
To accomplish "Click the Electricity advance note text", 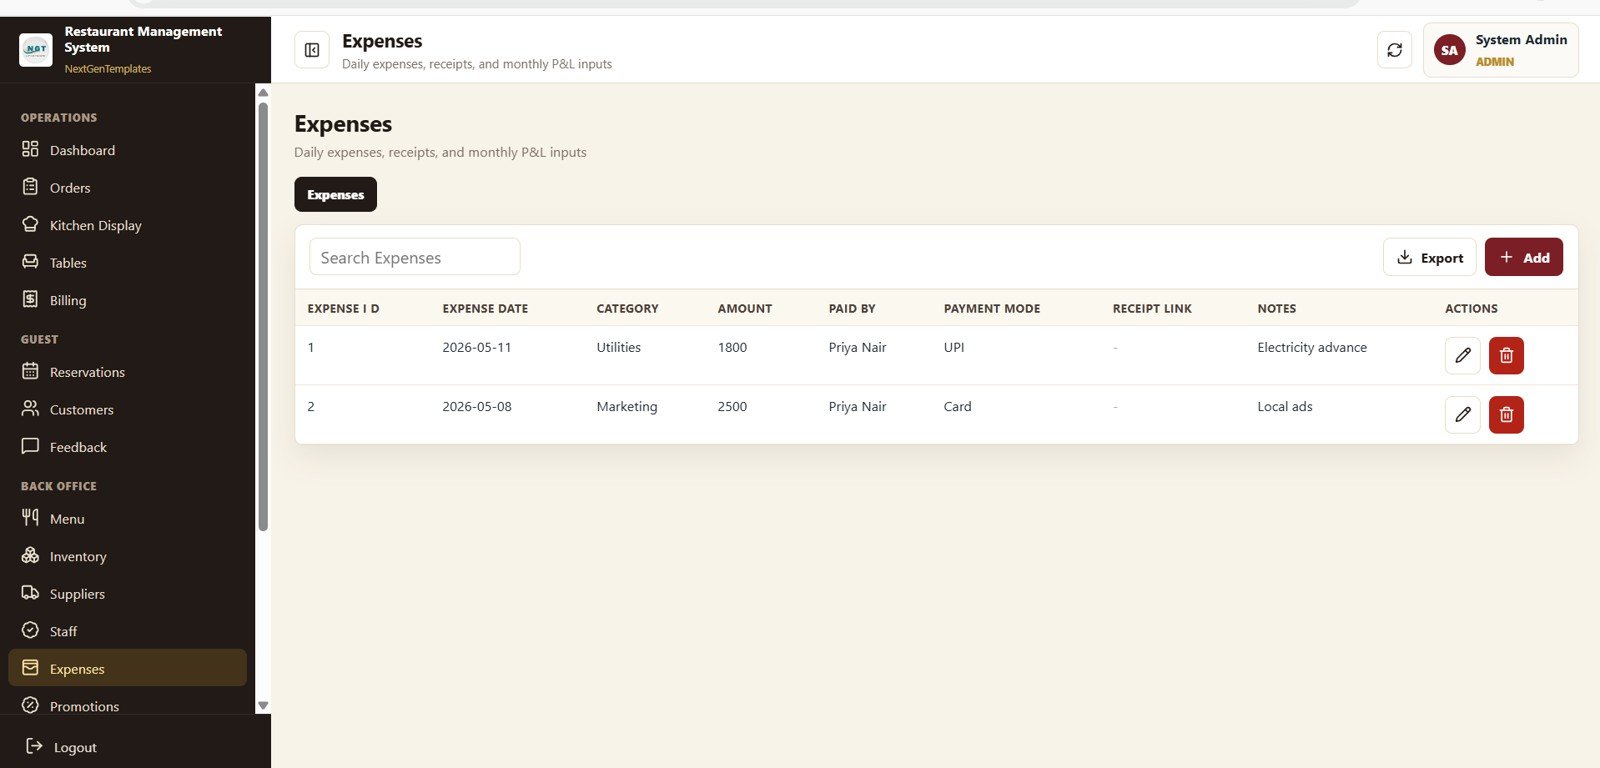I will click(x=1311, y=347).
